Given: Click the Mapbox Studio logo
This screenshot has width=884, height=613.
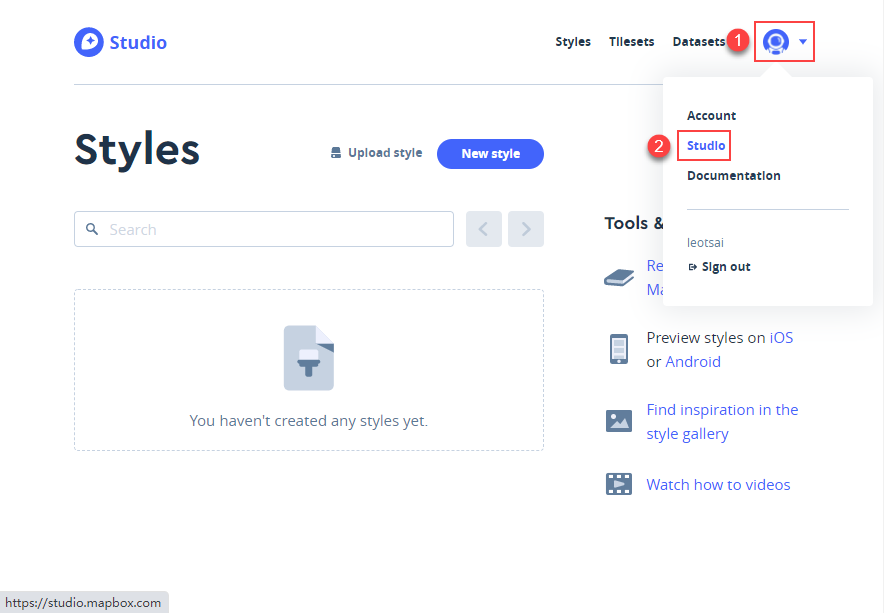Looking at the screenshot, I should (119, 42).
